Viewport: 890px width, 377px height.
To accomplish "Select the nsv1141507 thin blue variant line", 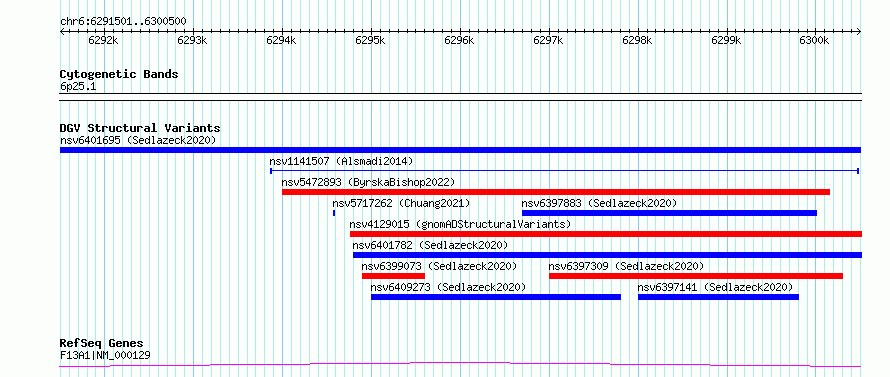I will click(564, 171).
